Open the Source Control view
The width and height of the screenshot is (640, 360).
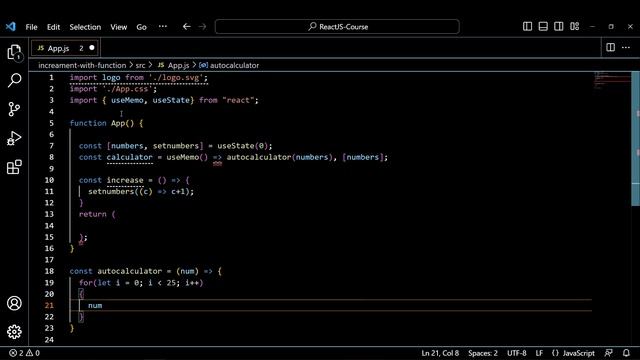click(x=14, y=109)
